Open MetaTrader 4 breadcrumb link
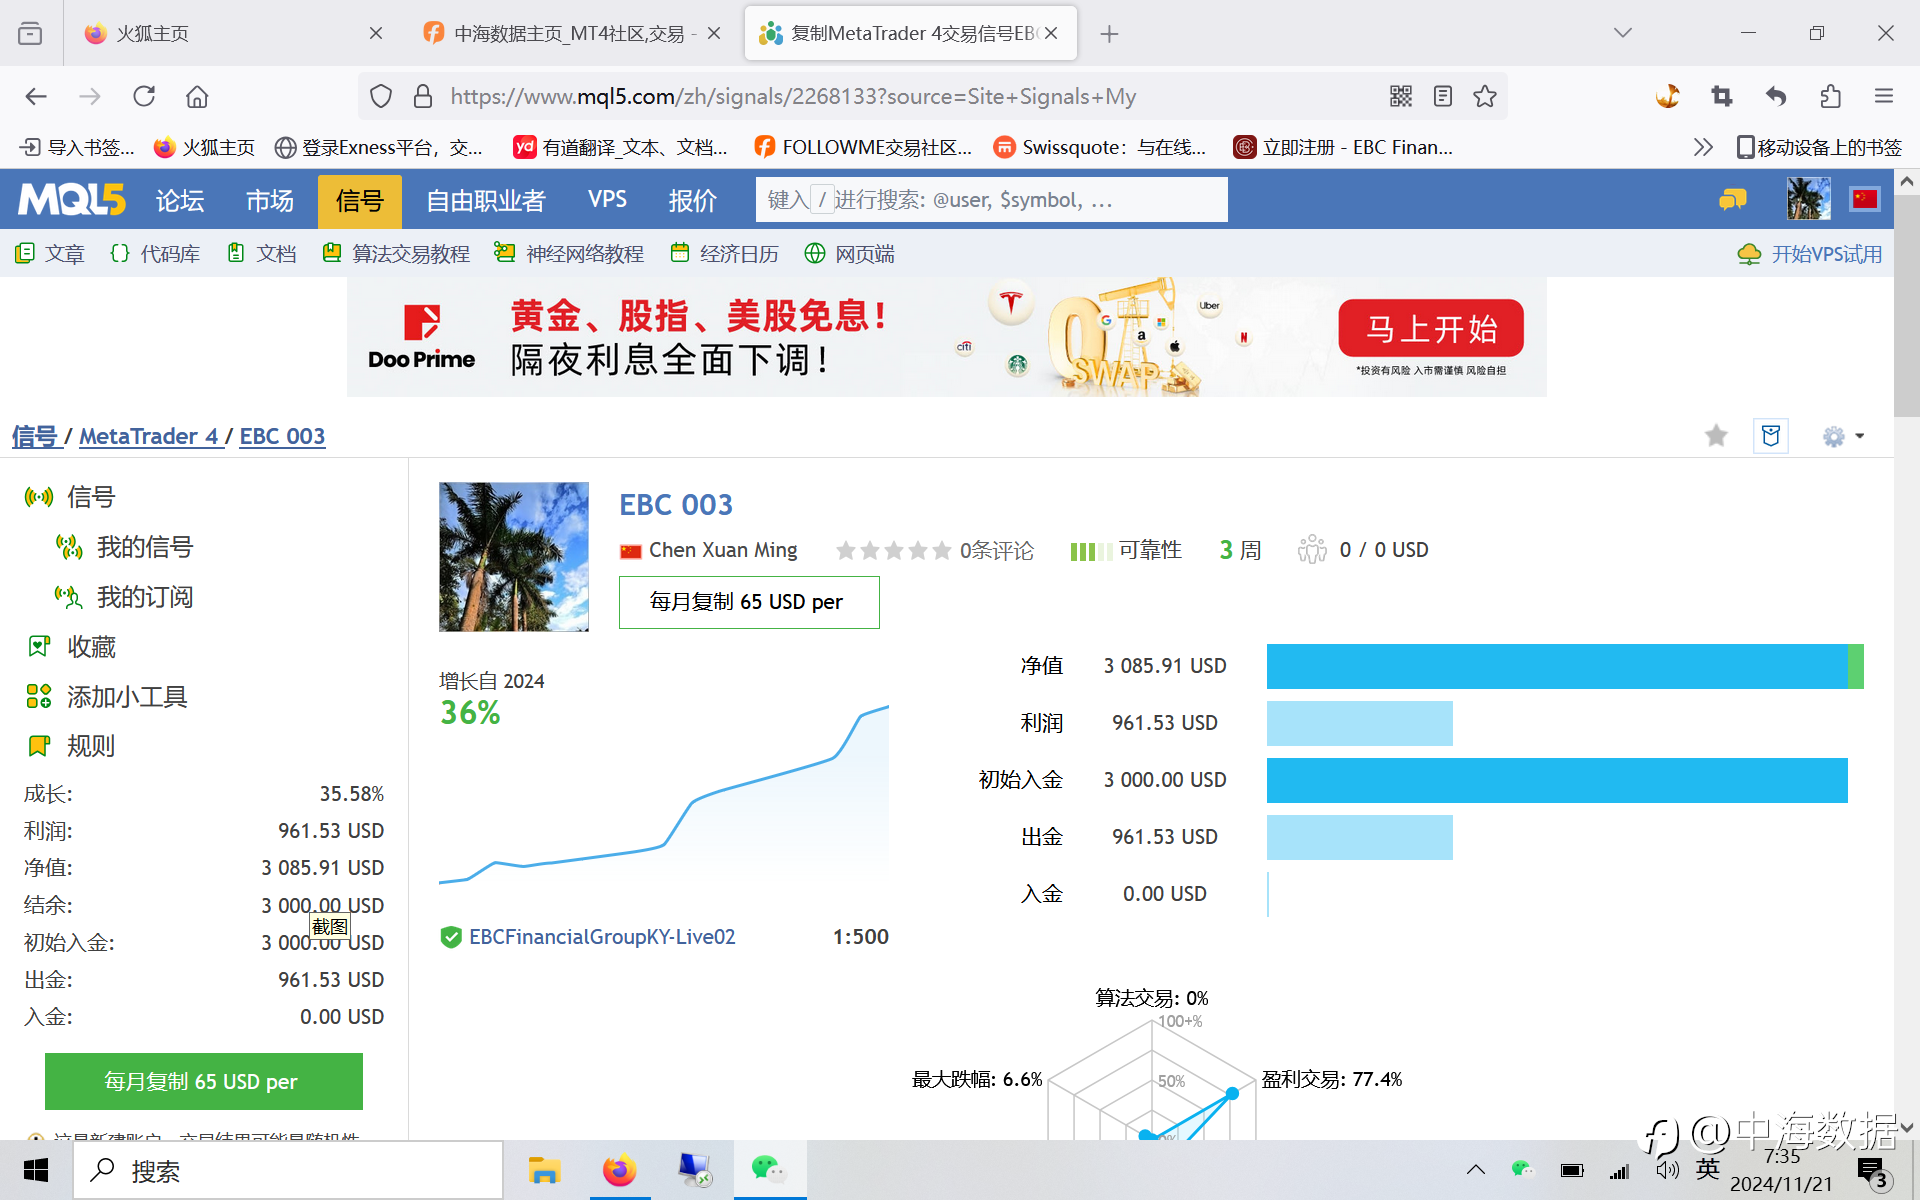Viewport: 1920px width, 1200px height. tap(149, 436)
